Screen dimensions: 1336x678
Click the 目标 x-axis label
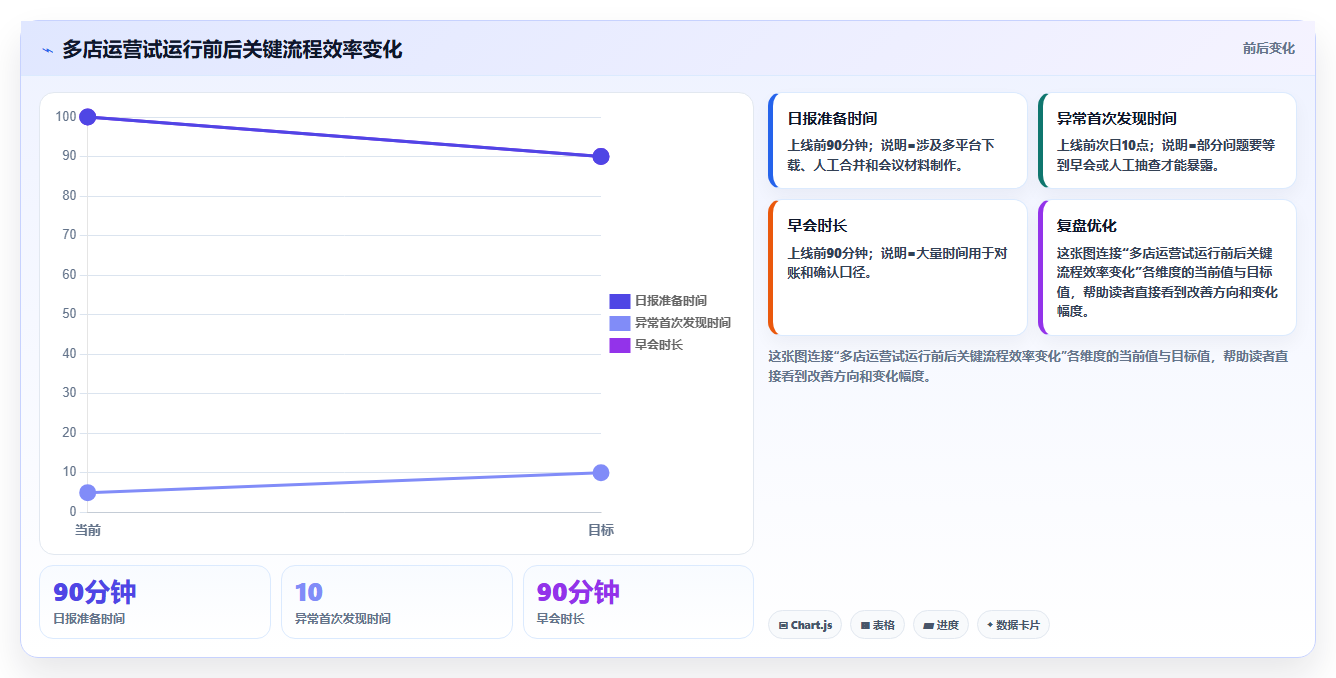coord(601,530)
